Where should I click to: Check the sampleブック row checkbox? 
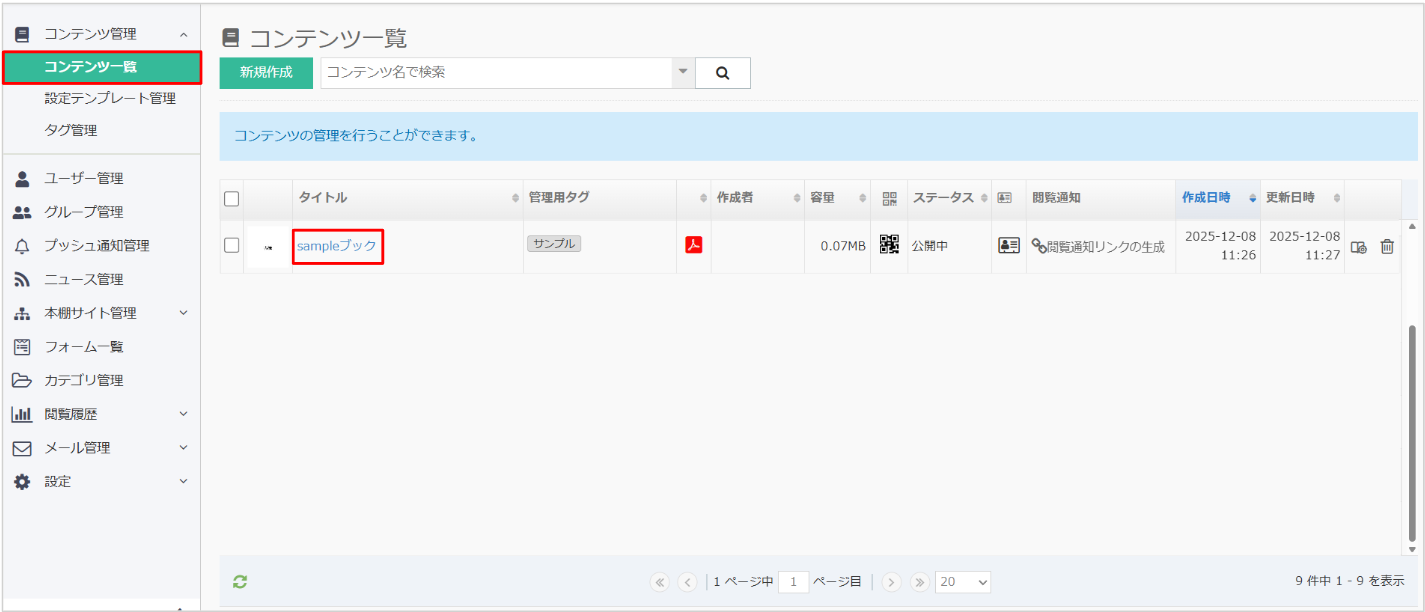click(232, 245)
